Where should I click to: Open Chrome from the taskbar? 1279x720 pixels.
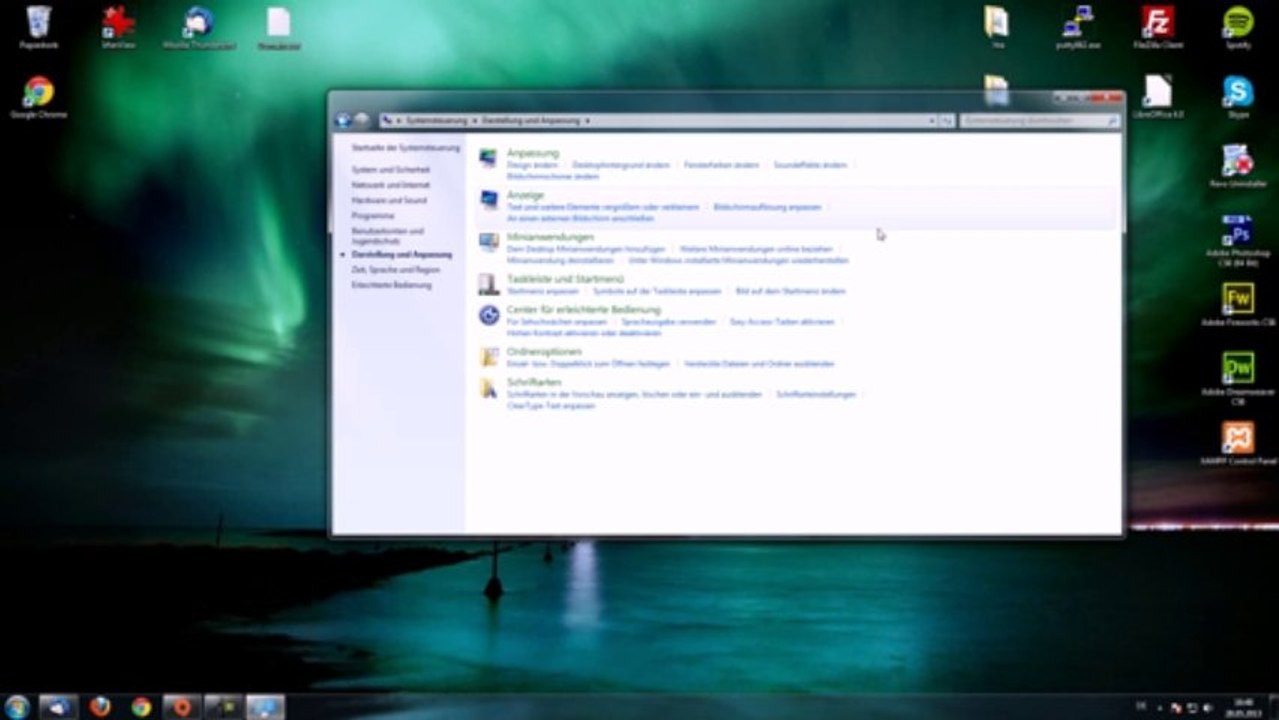[141, 706]
